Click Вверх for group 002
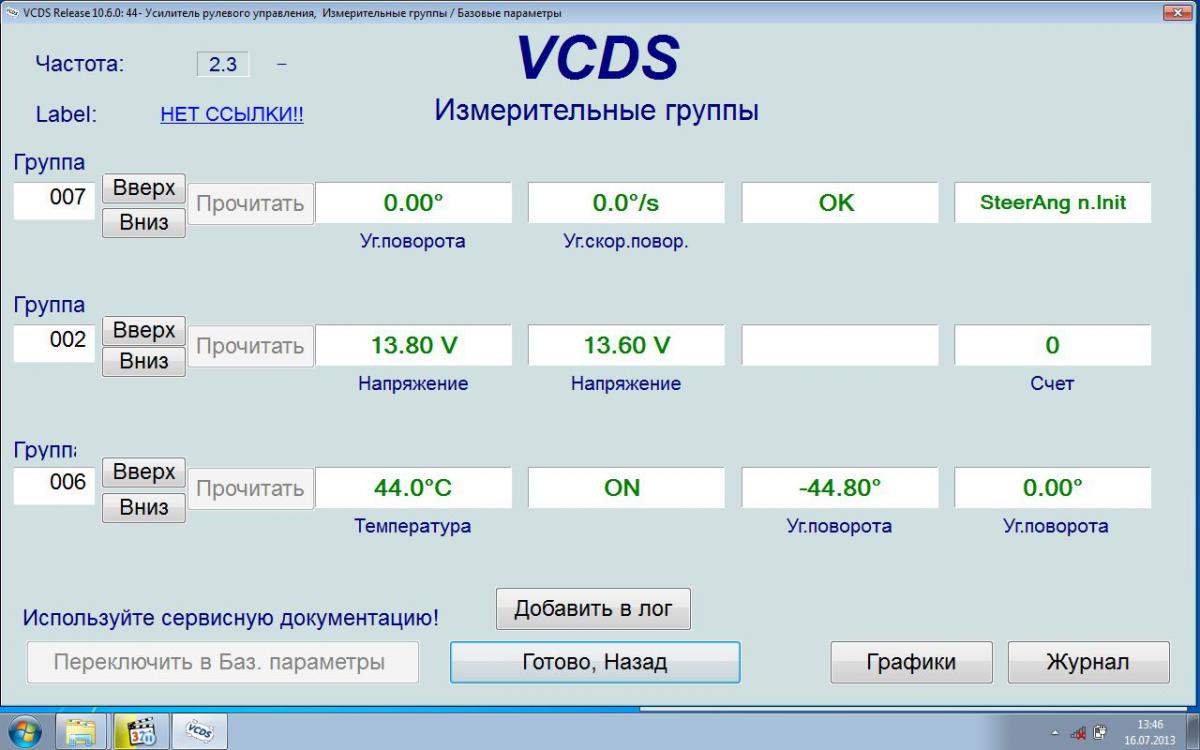The width and height of the screenshot is (1200, 750). [144, 330]
